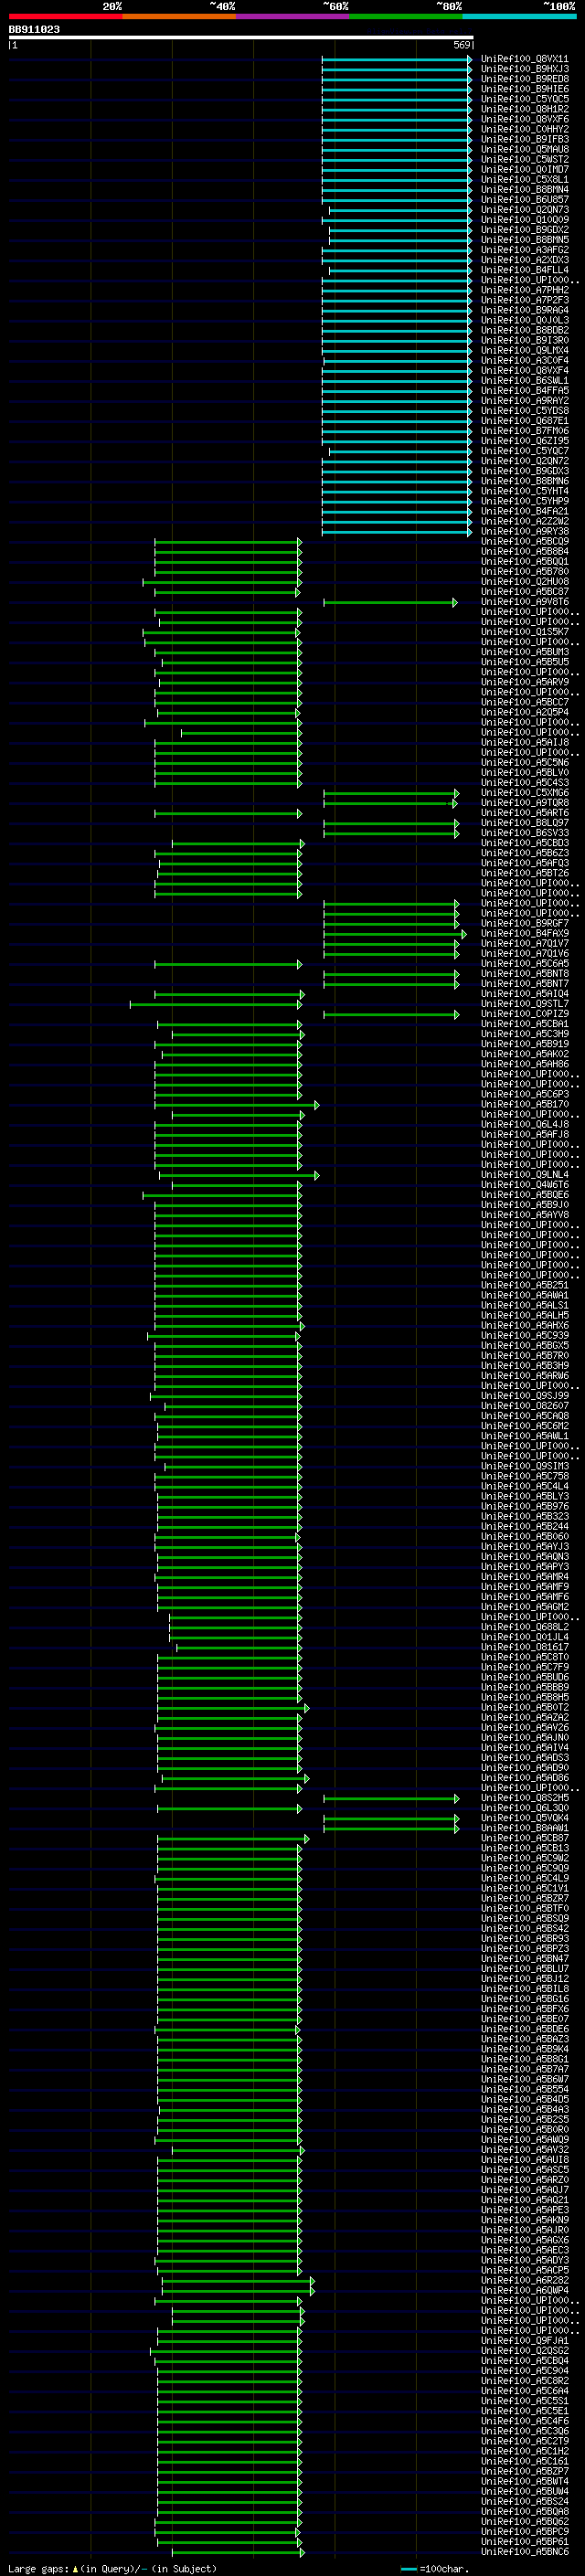The image size is (585, 2576).
Task: Click the purple ~60% identity color bar
Action: (293, 16)
